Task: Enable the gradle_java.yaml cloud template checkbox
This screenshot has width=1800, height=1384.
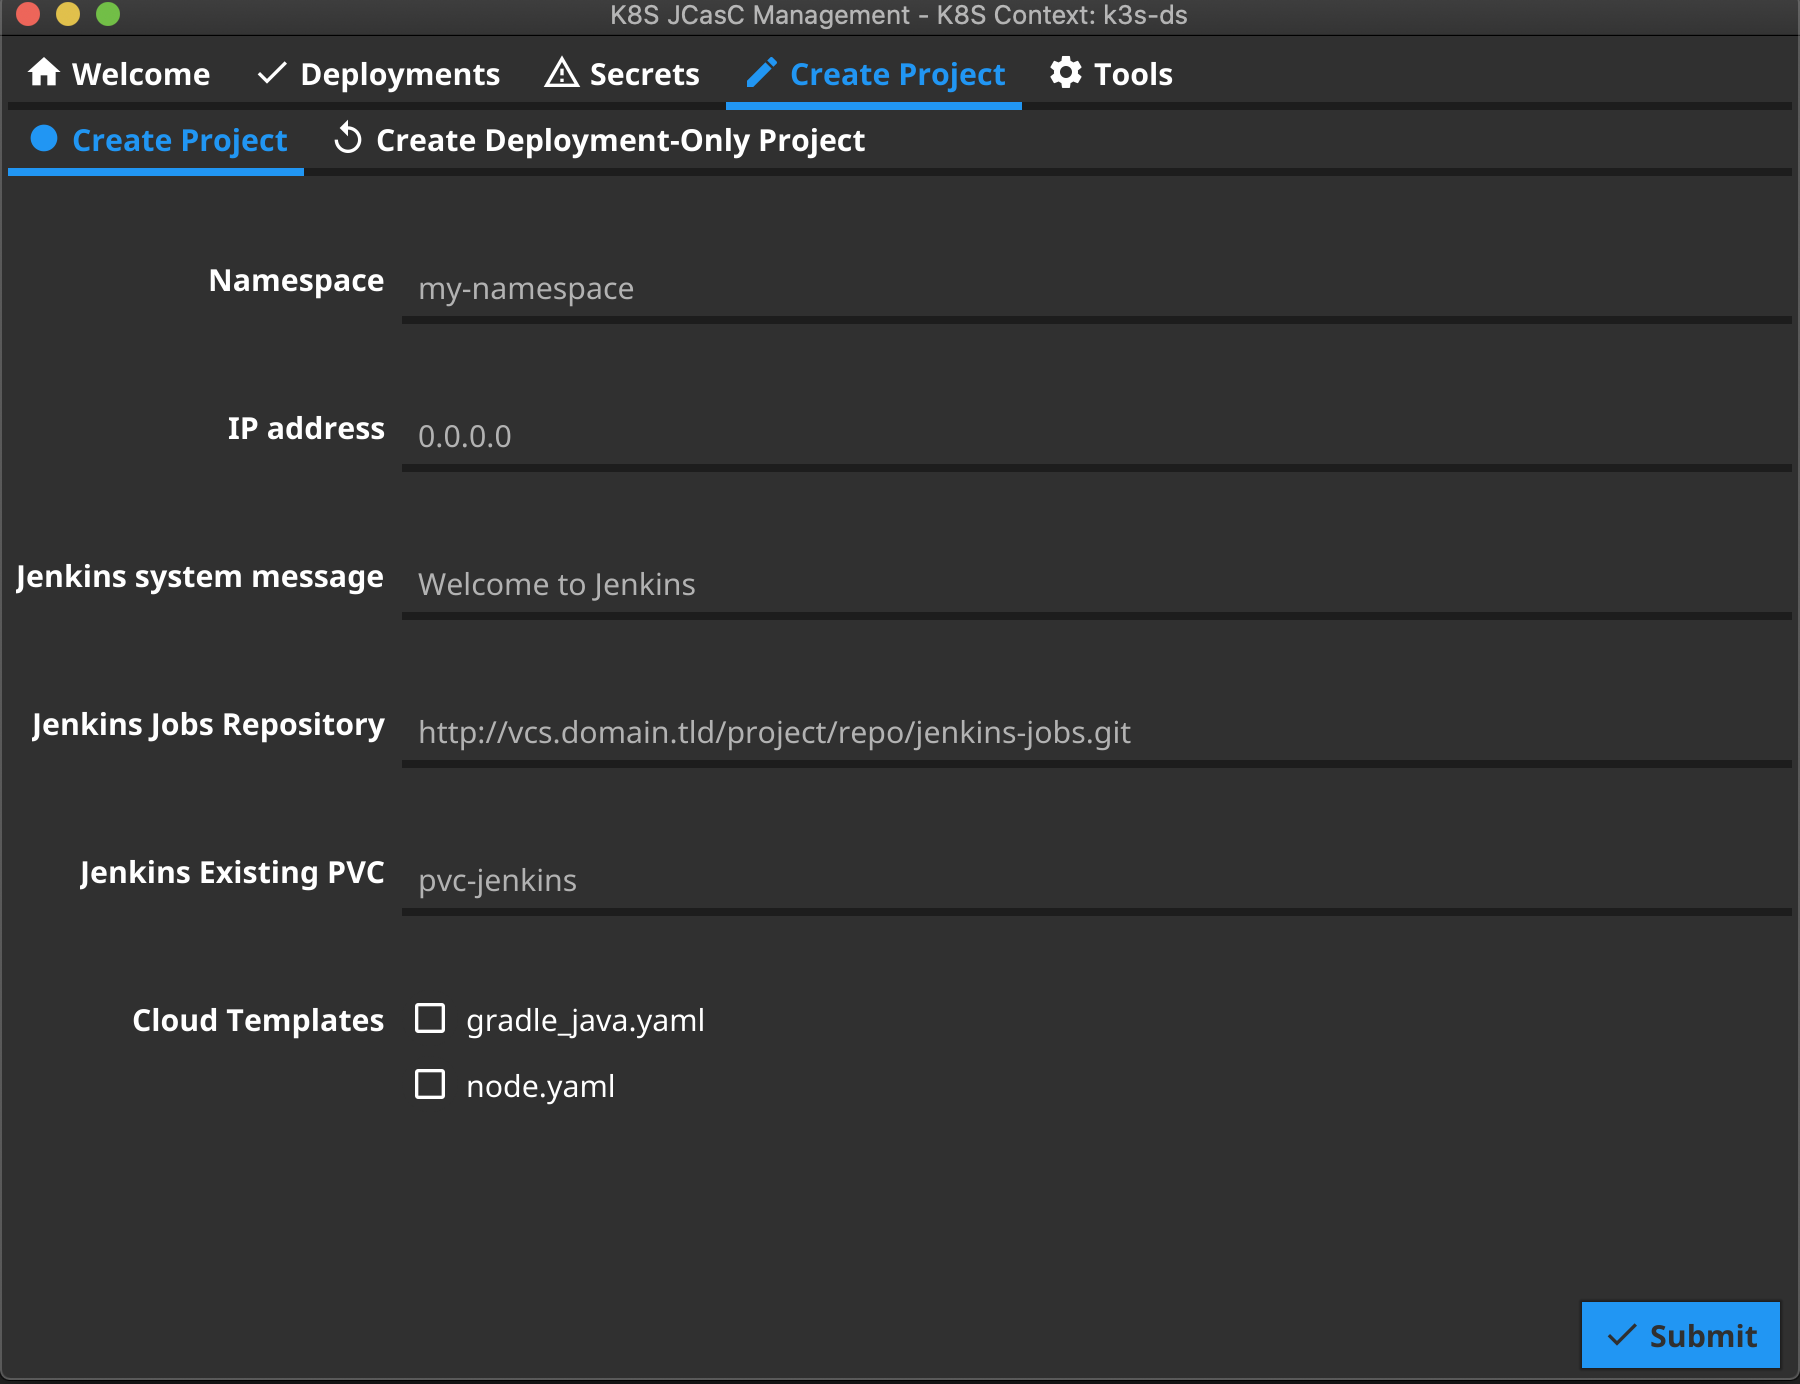Action: pos(430,1019)
